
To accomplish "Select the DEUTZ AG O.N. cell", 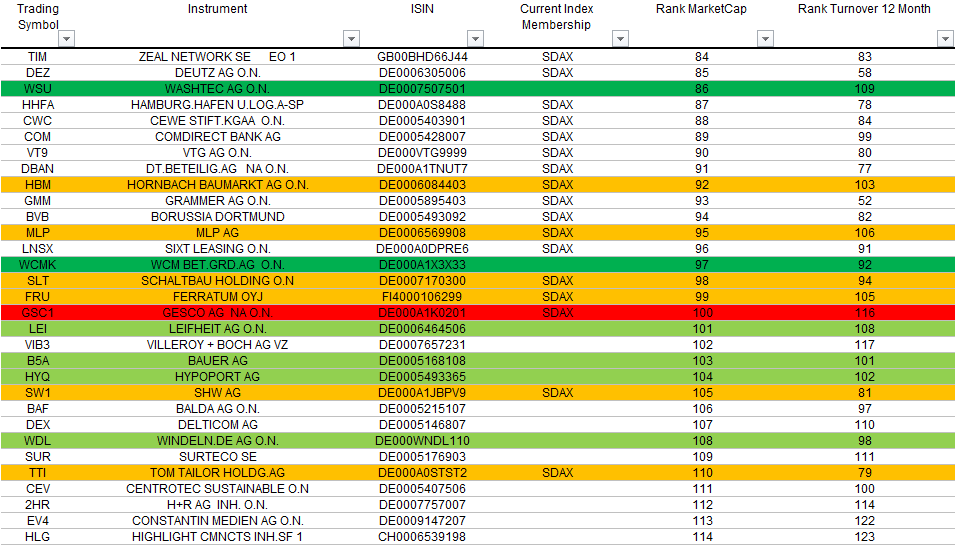I will (217, 72).
